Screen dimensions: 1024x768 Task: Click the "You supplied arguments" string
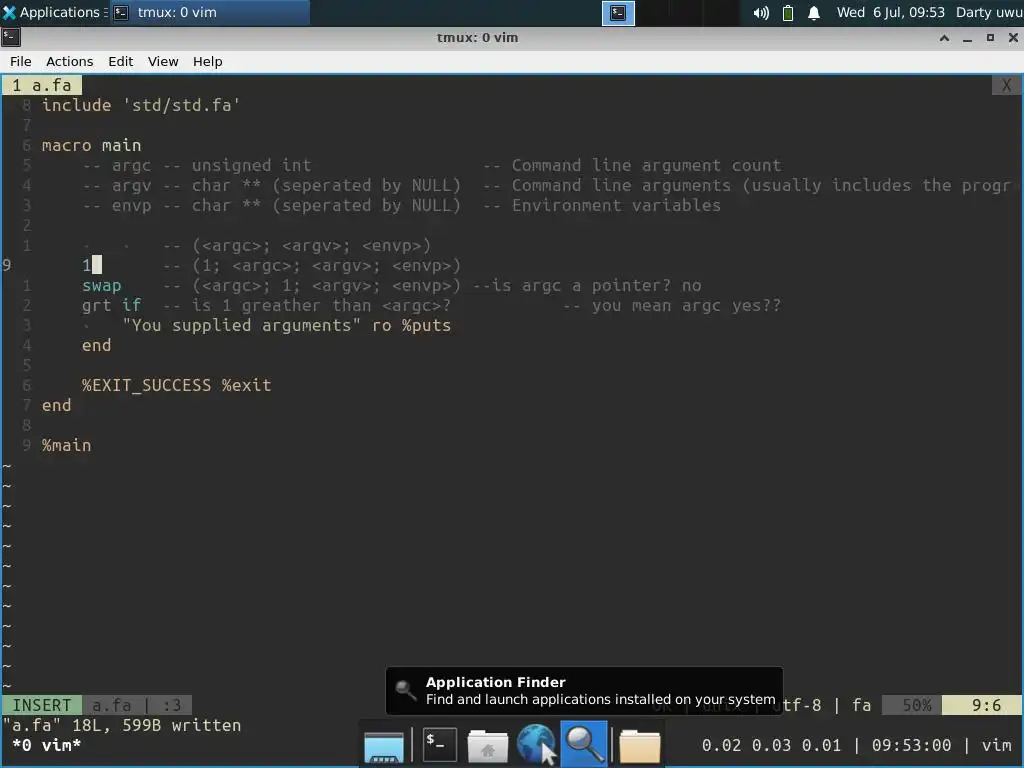242,325
